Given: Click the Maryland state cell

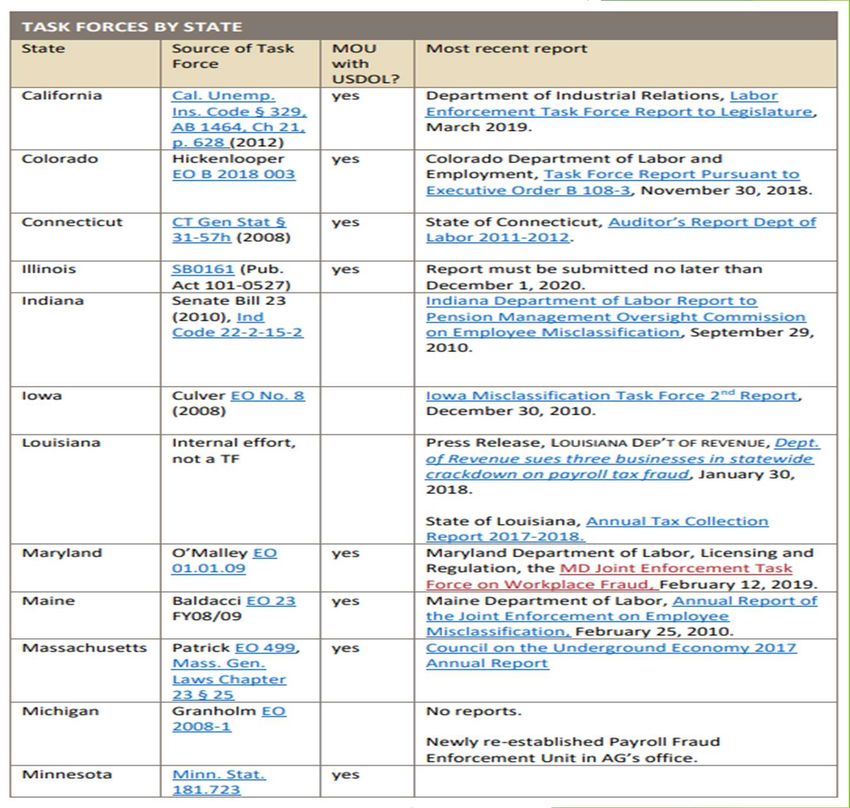Looking at the screenshot, I should (x=85, y=568).
